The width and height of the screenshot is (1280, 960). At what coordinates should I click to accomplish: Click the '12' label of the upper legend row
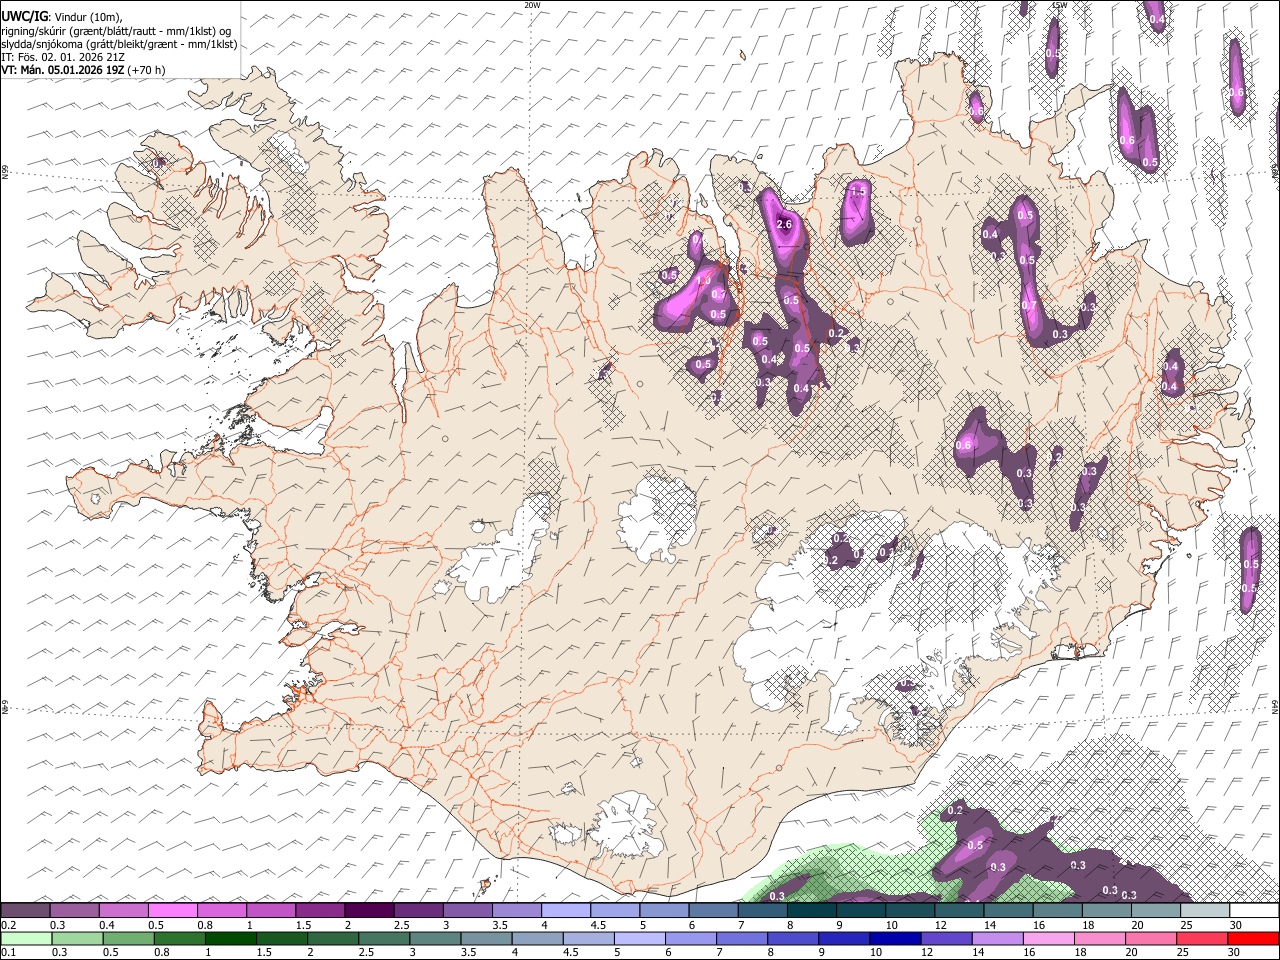pyautogui.click(x=940, y=925)
